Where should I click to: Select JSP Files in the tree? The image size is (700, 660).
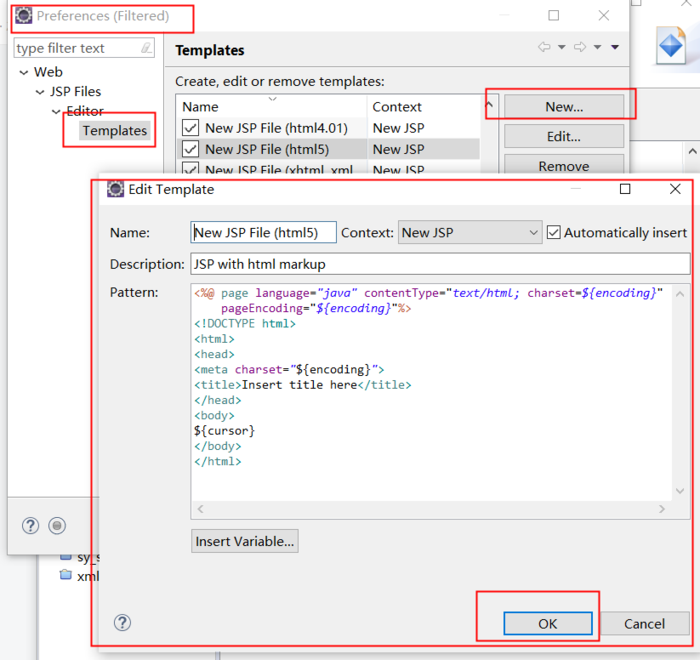75,92
